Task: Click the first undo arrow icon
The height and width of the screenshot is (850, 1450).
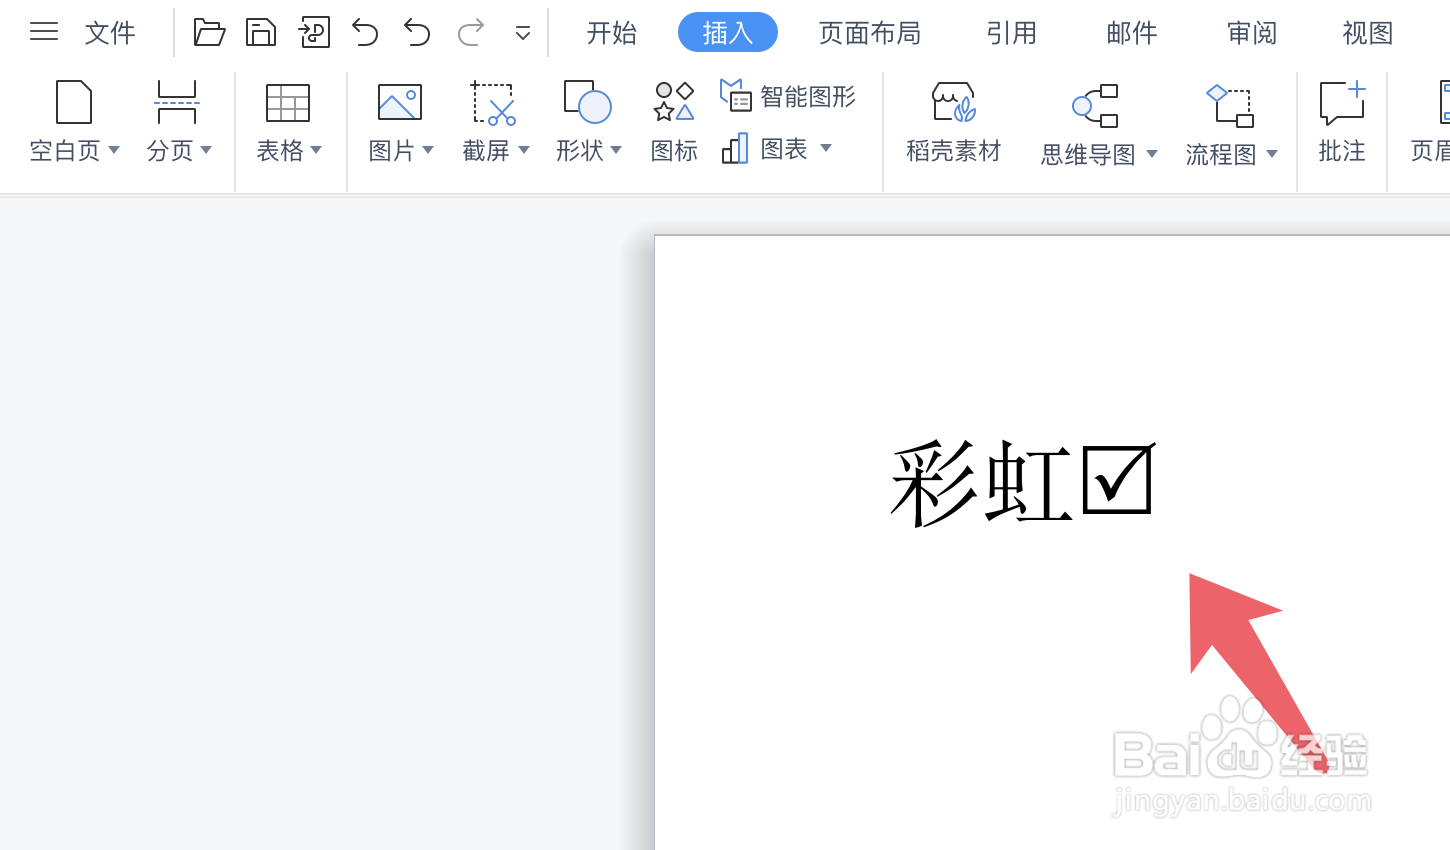Action: (365, 32)
